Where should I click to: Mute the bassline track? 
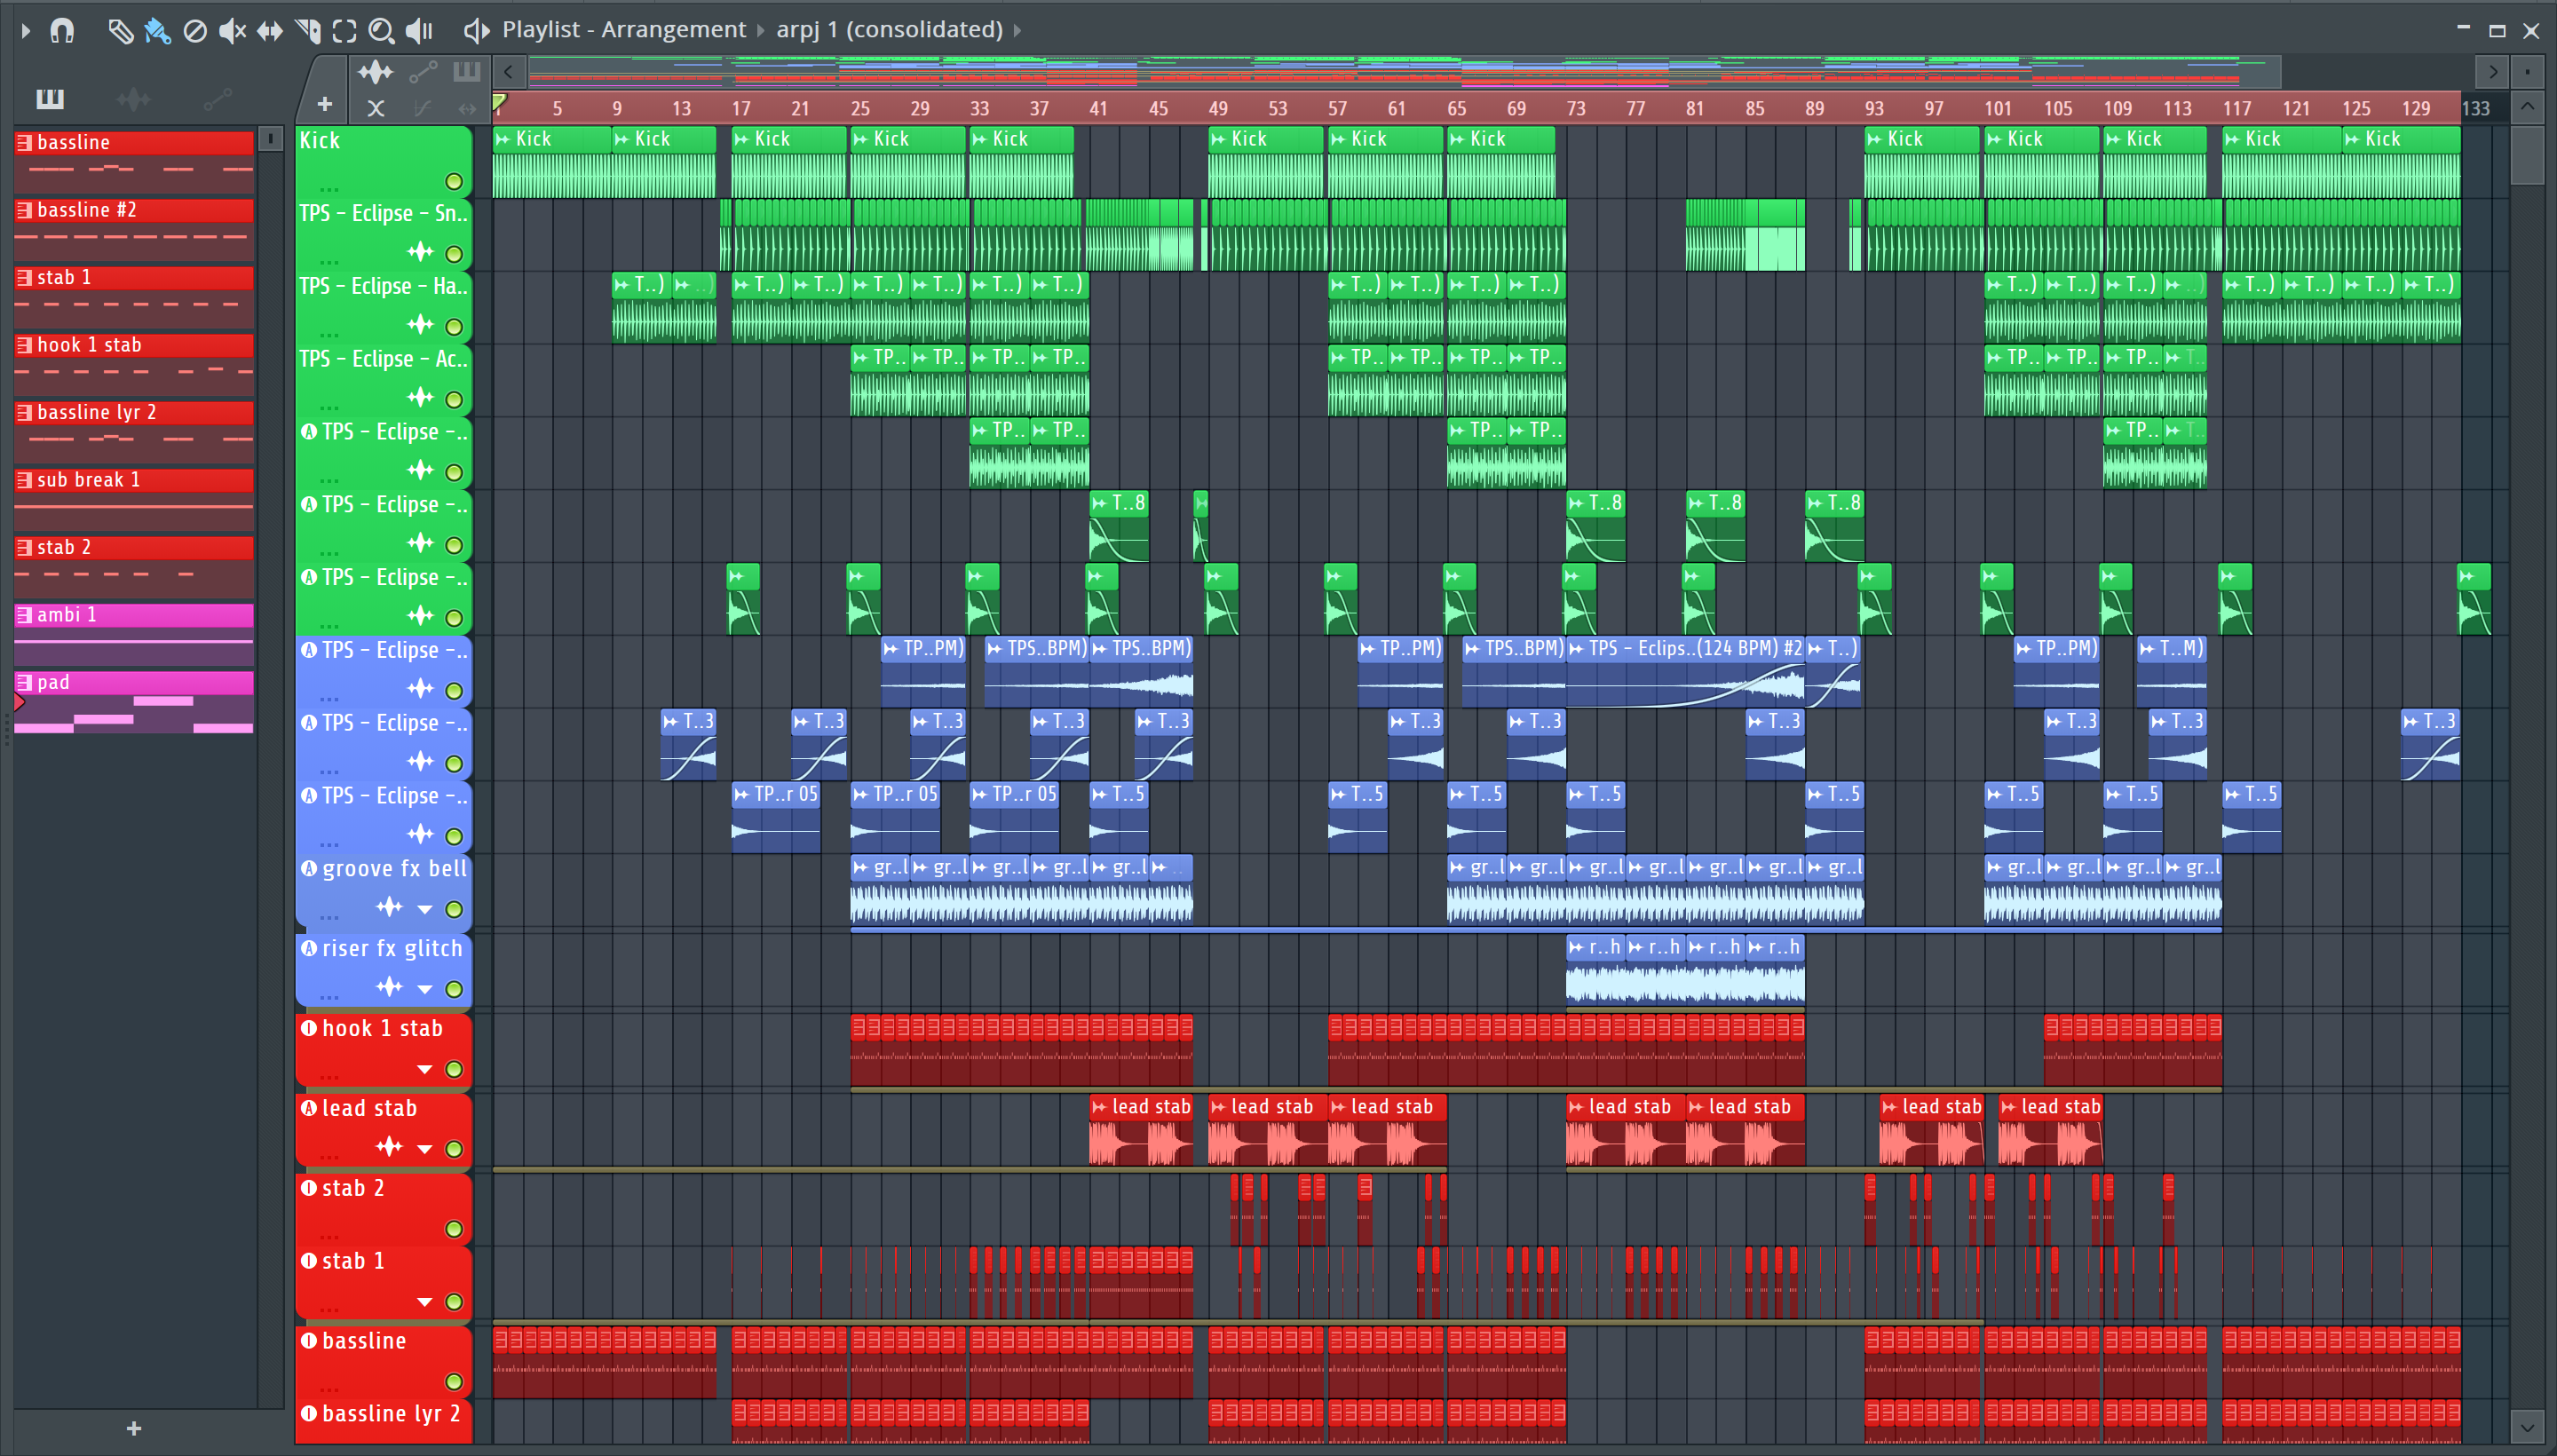pyautogui.click(x=454, y=1382)
